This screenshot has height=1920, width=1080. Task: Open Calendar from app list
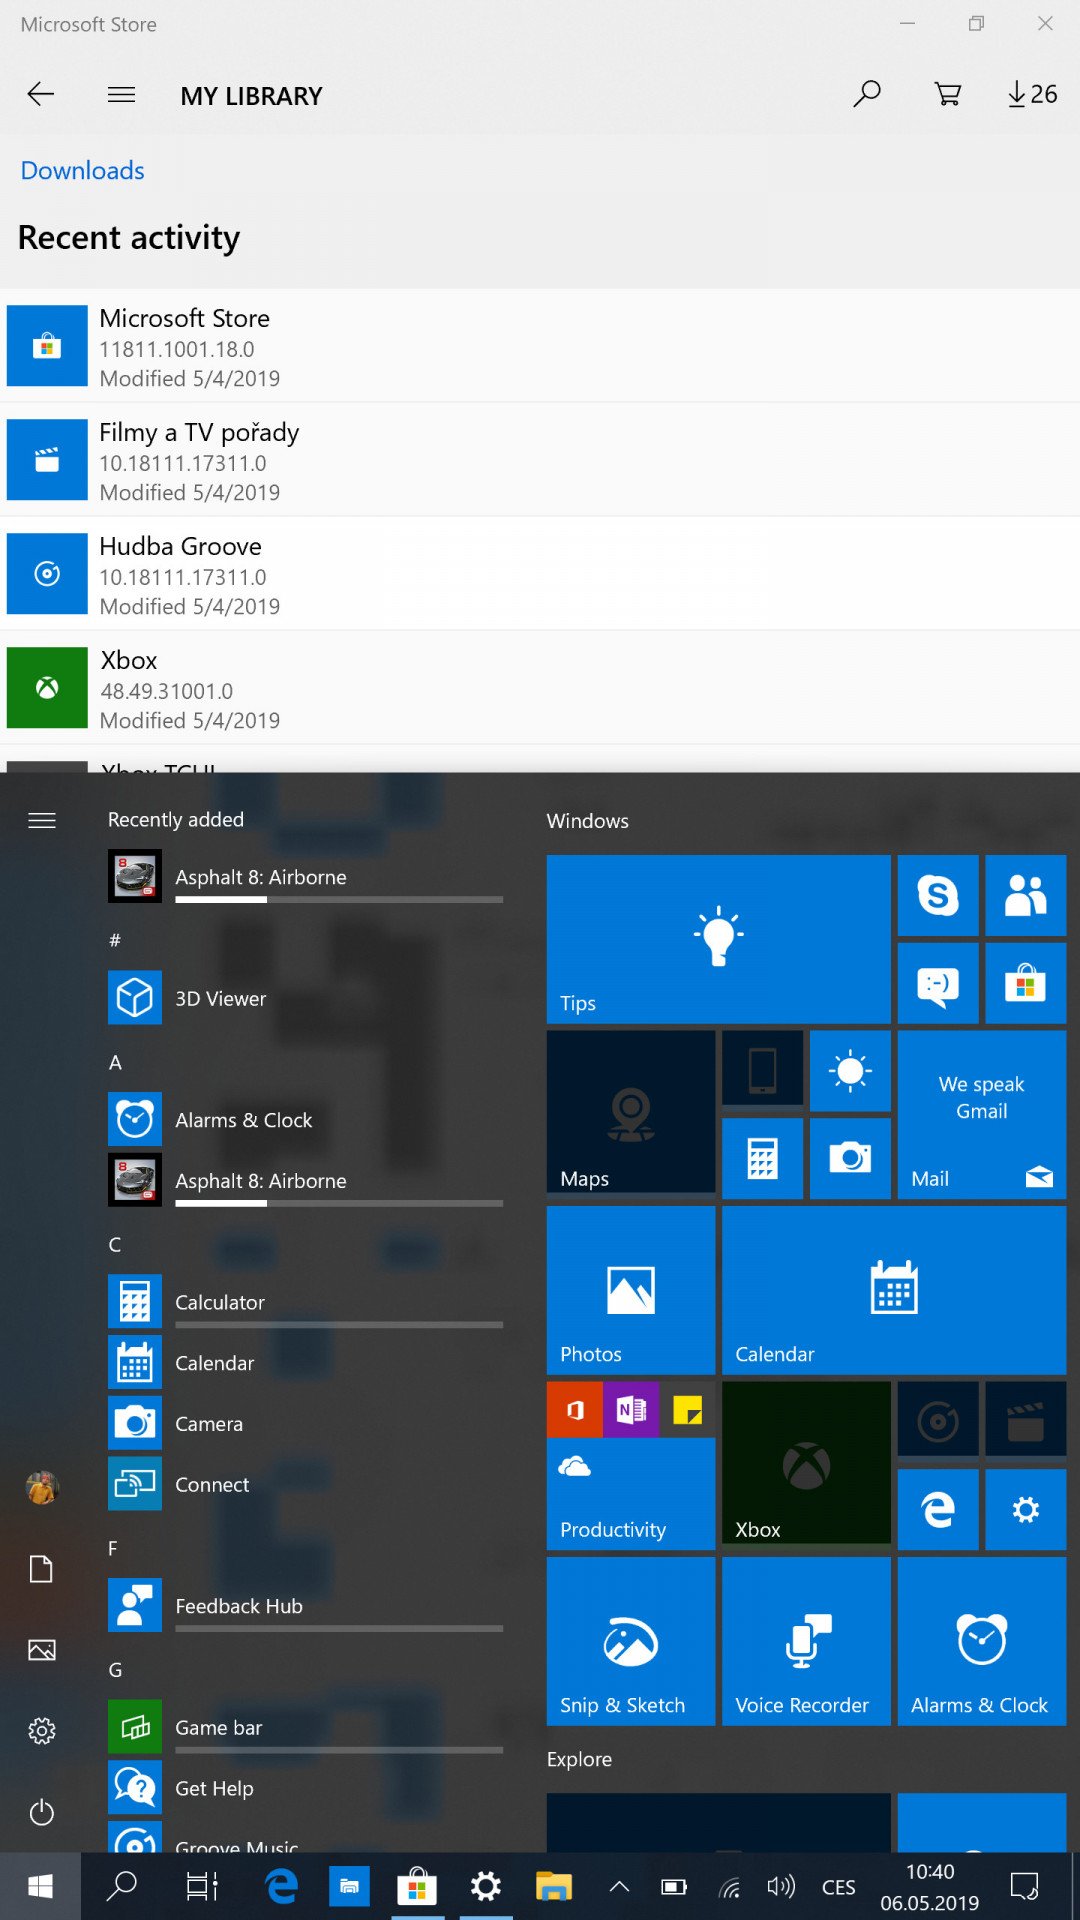305,1363
